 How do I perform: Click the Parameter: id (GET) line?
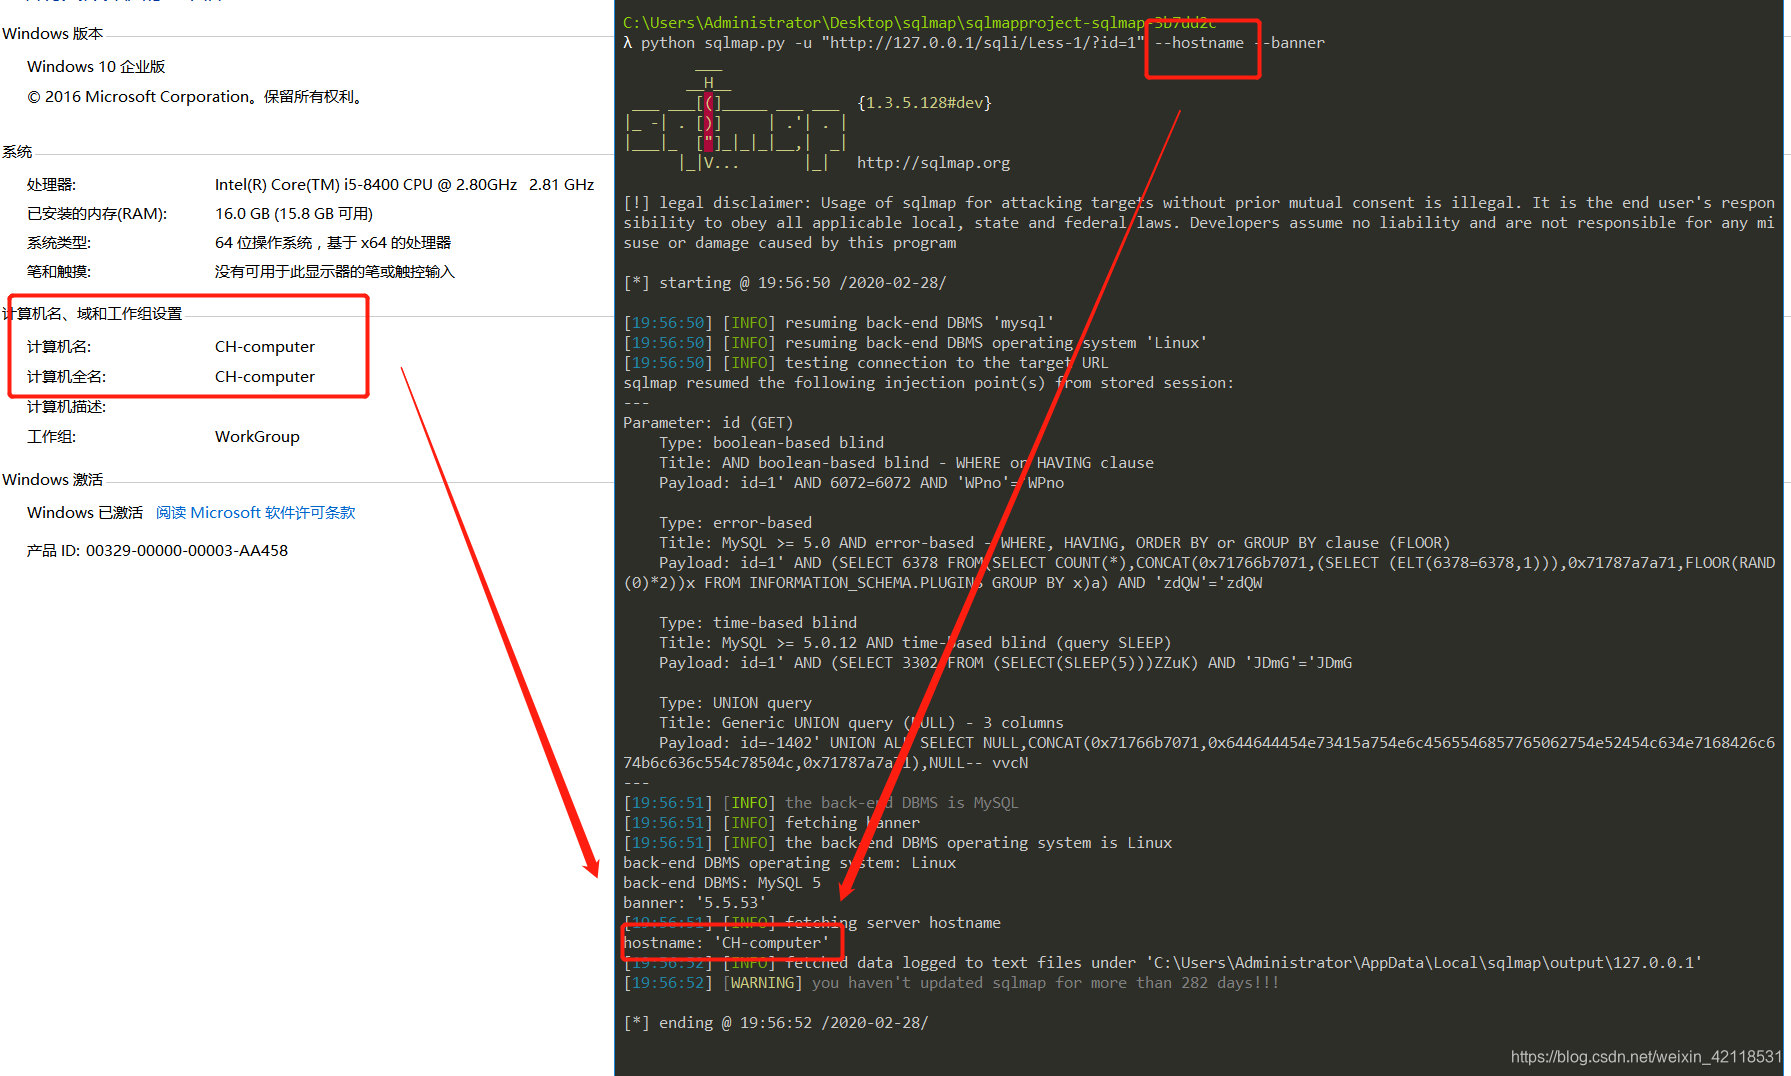click(708, 422)
